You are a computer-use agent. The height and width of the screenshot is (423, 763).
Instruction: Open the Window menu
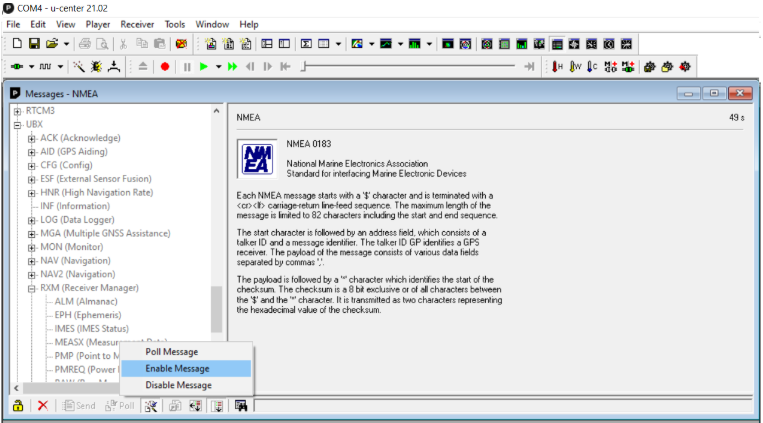pos(212,24)
